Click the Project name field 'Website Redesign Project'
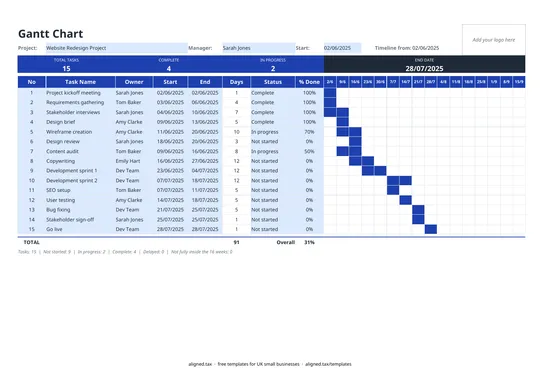This screenshot has width=540, height=382. point(116,48)
